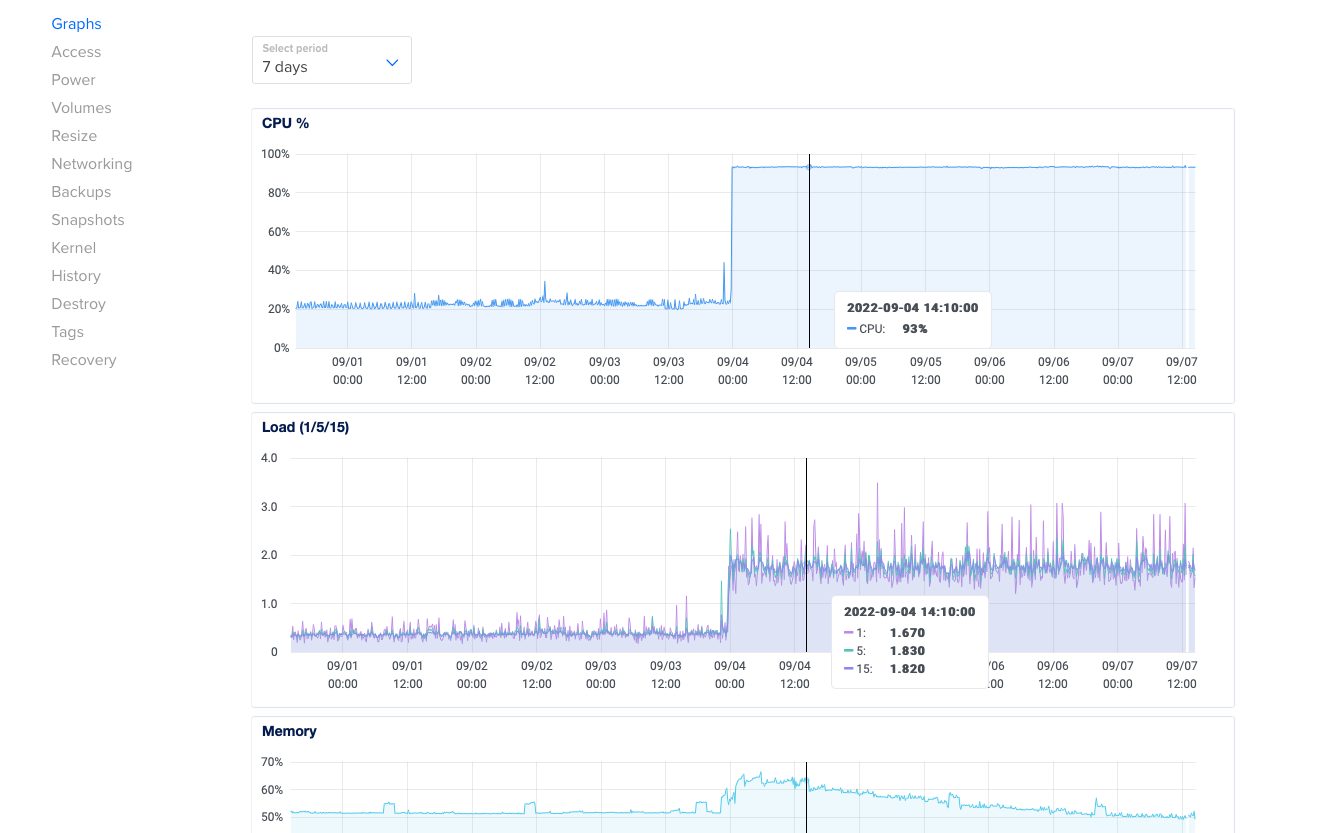Image resolution: width=1336 pixels, height=833 pixels.
Task: Navigate to Power settings
Action: coord(72,79)
